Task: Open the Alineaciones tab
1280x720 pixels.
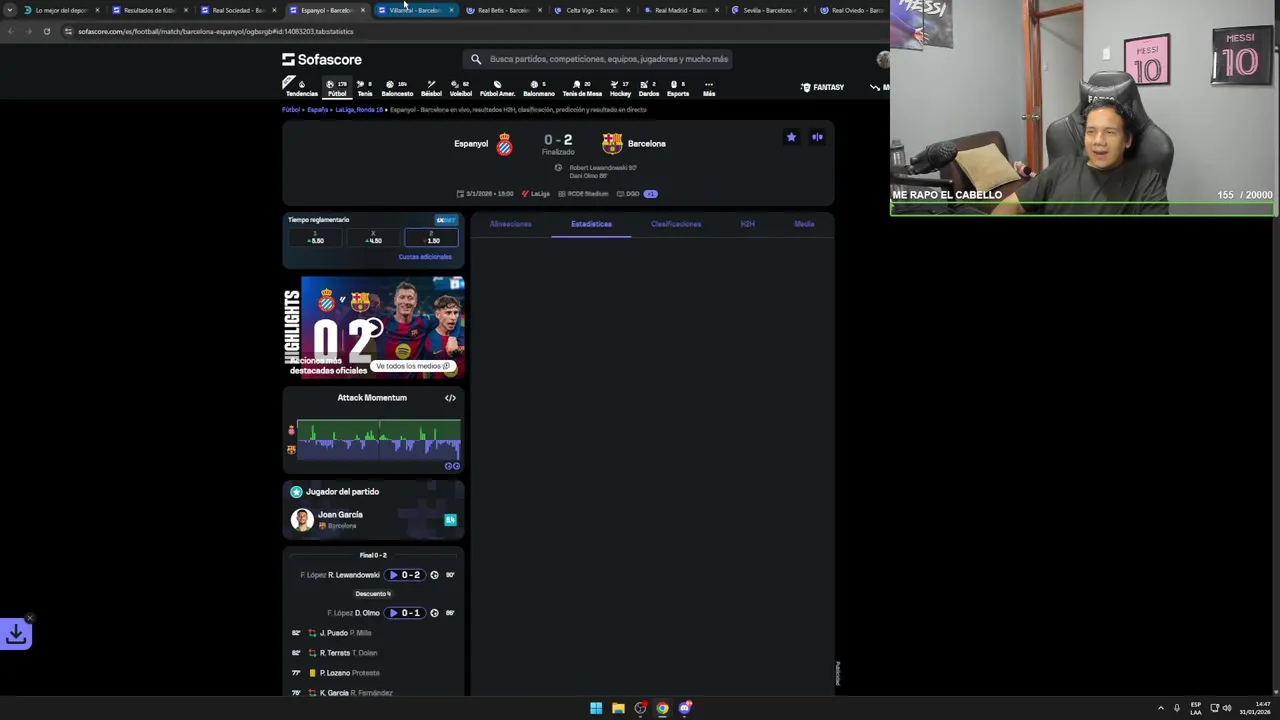Action: point(511,224)
